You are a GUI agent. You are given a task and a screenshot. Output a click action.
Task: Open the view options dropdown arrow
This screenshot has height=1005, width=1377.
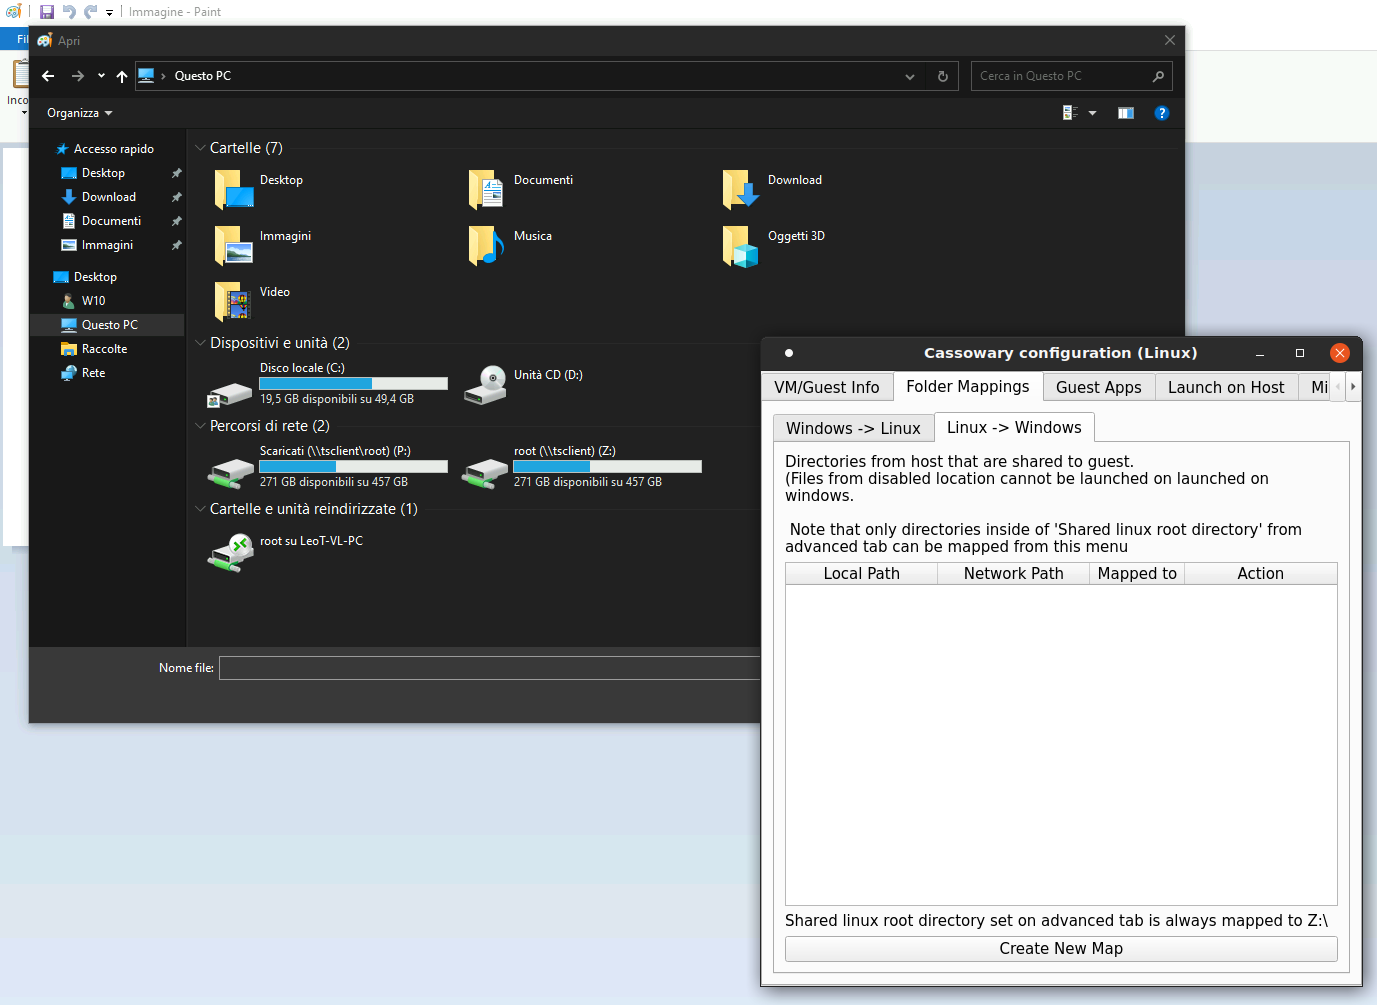[x=1092, y=113]
